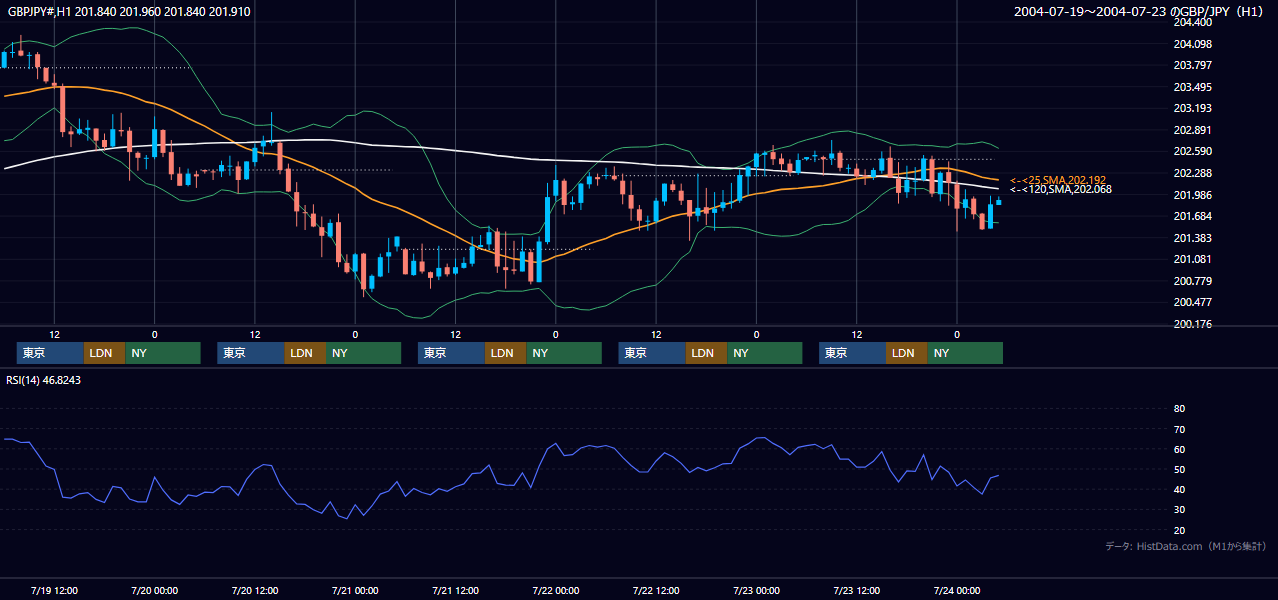1278x600 pixels.
Task: Click price axis label 202.288
Action: click(x=1191, y=173)
